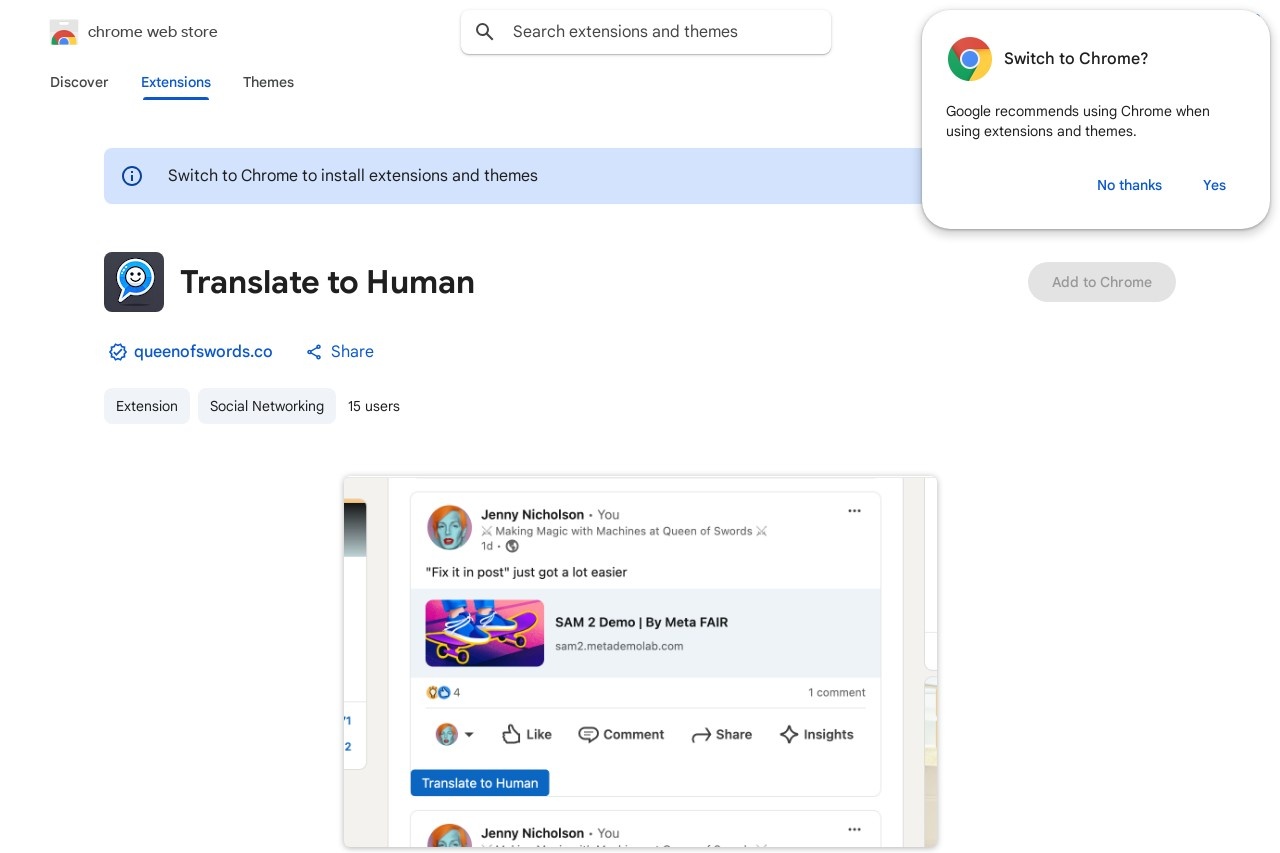Click the SAM 2 Demo thumbnail image

click(x=485, y=633)
